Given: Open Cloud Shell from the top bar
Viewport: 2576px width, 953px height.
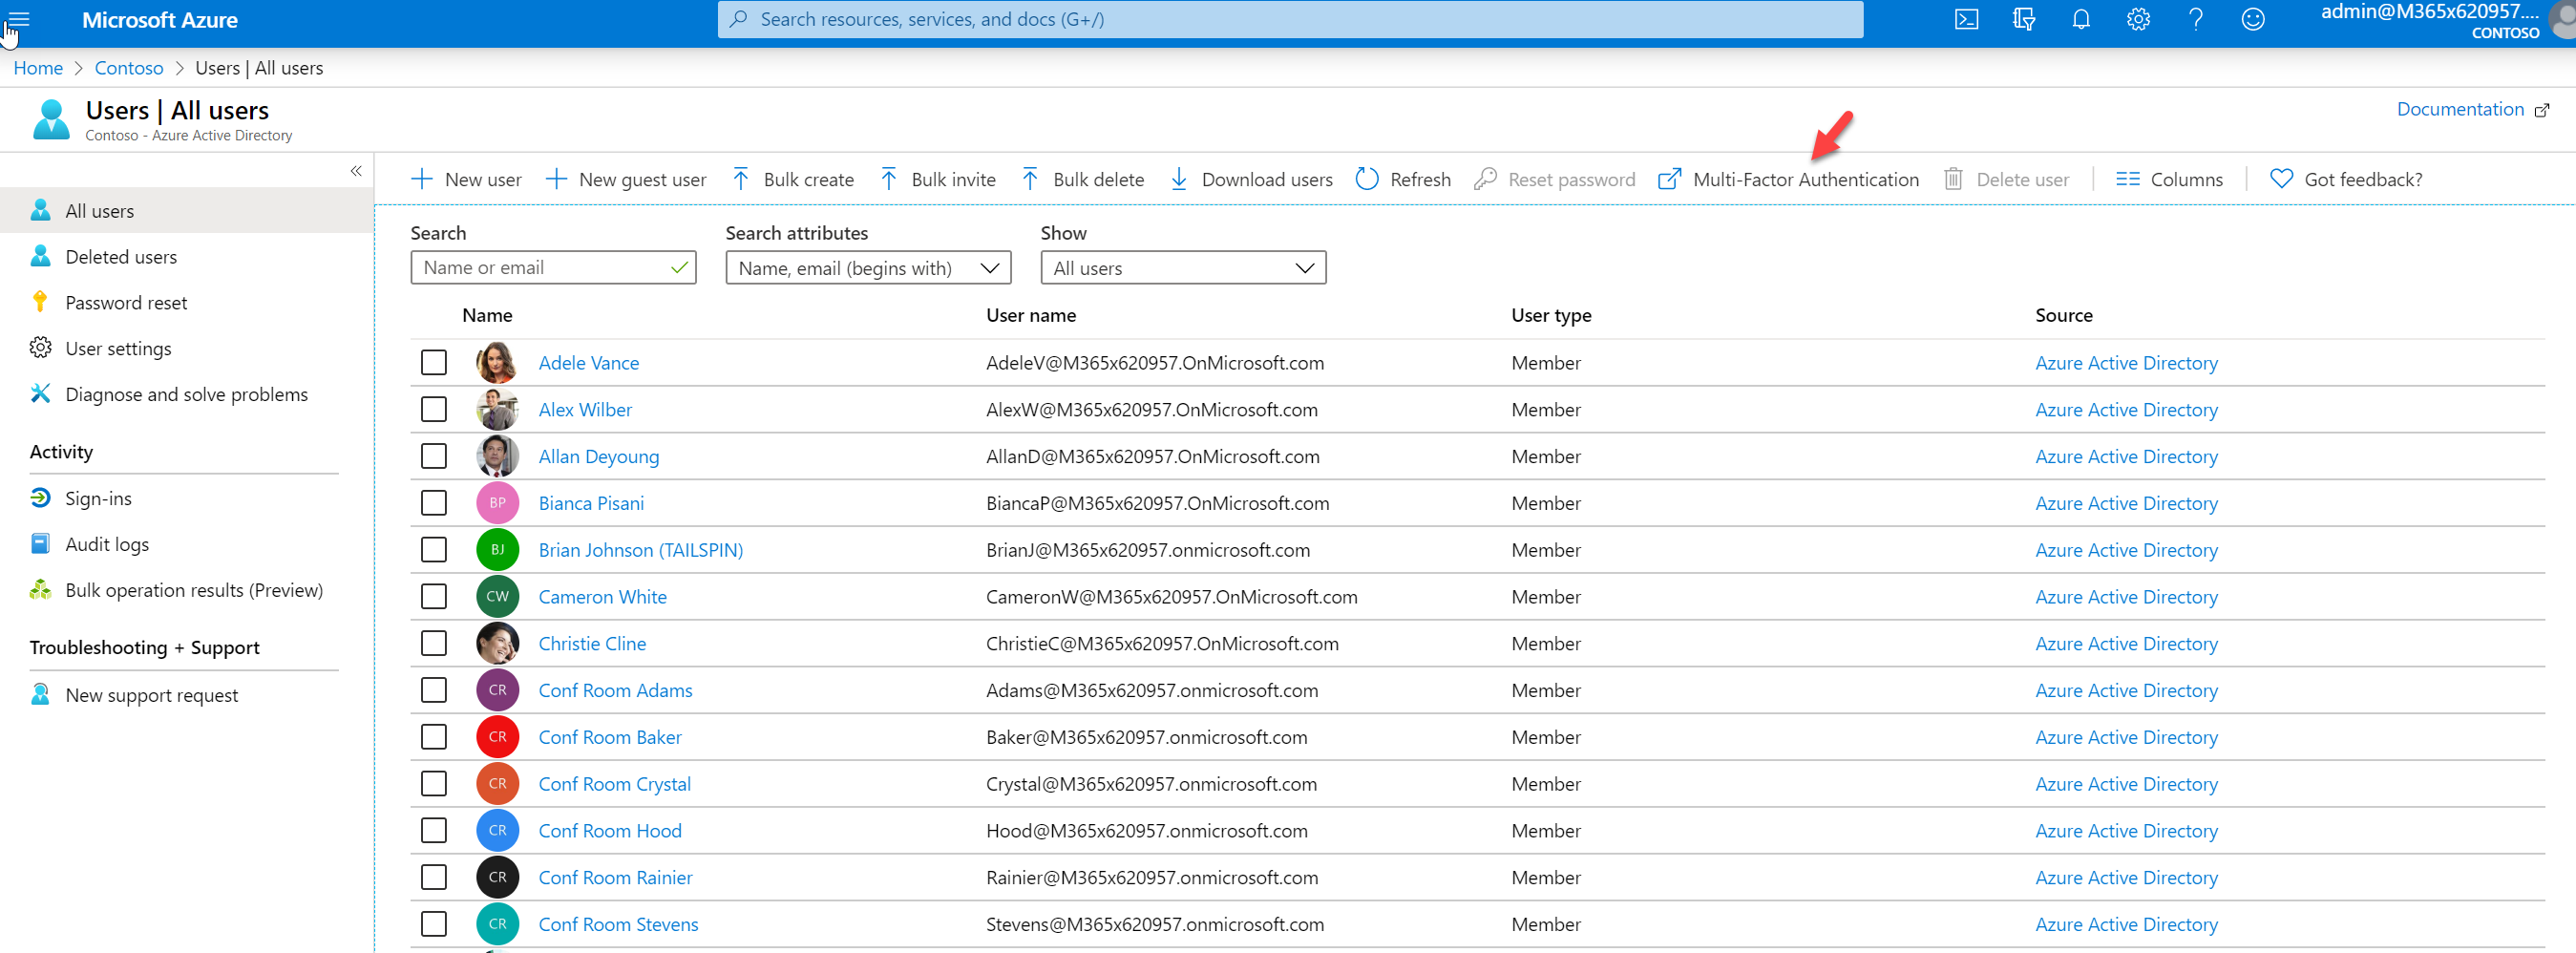Looking at the screenshot, I should pos(1966,19).
